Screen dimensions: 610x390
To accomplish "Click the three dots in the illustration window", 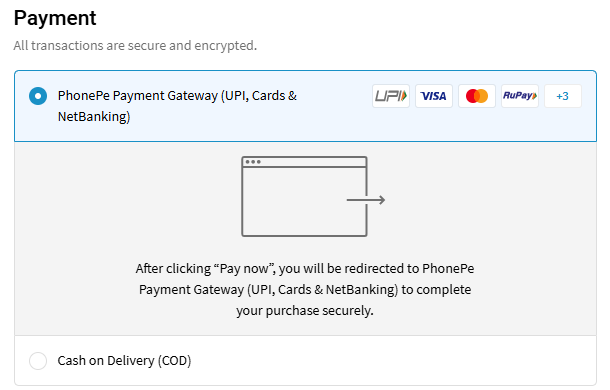I will point(253,162).
